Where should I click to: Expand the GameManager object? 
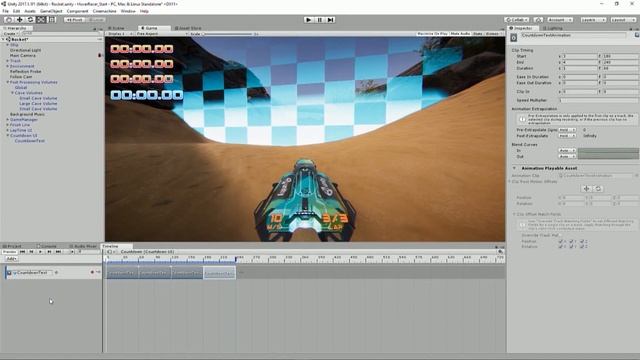(7, 120)
